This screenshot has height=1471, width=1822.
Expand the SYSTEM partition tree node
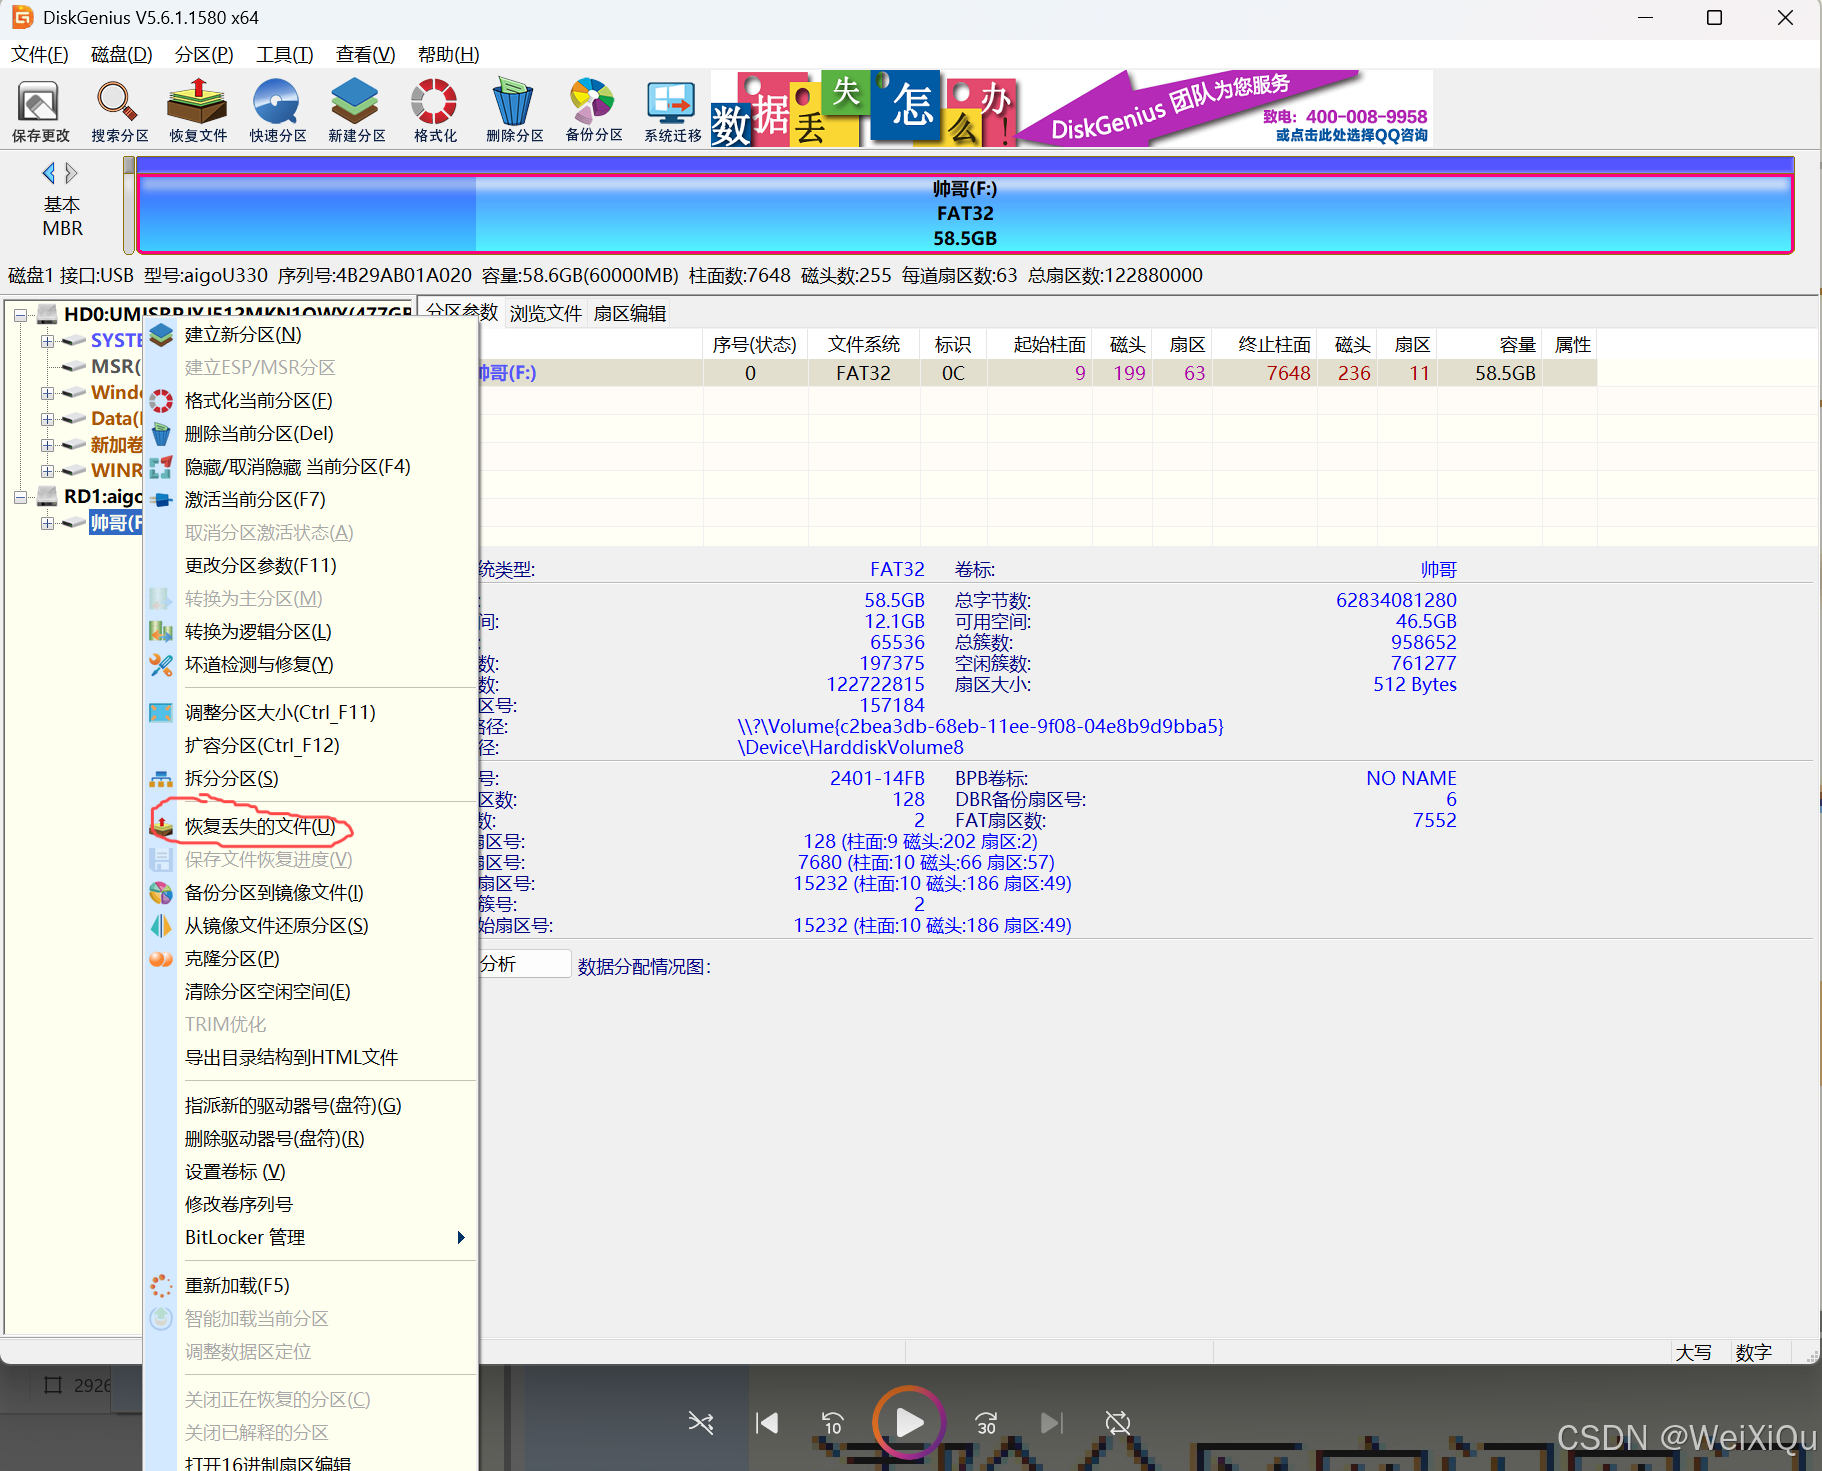(x=47, y=341)
